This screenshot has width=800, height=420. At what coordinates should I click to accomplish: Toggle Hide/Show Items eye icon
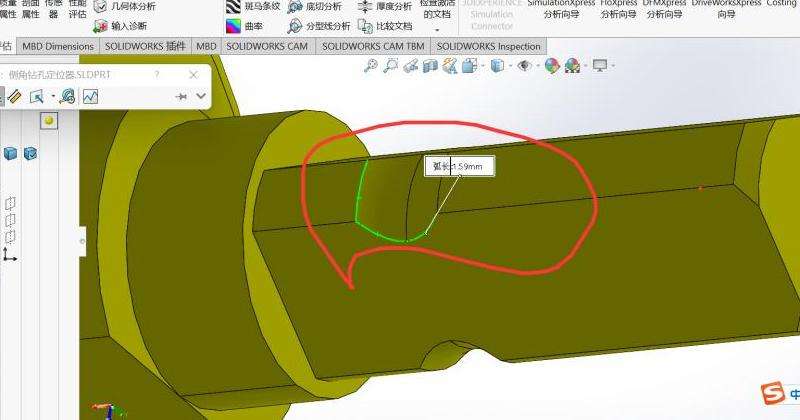tap(522, 66)
